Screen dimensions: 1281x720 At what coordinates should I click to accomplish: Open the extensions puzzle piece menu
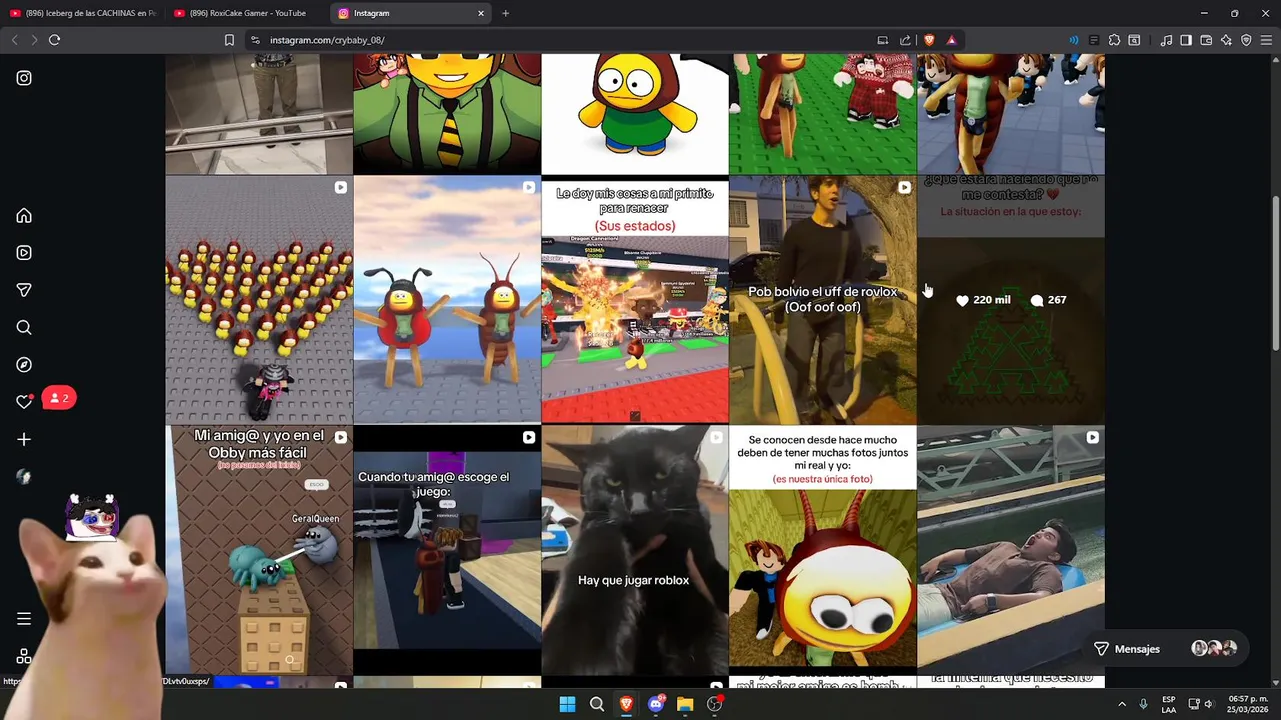click(1114, 40)
